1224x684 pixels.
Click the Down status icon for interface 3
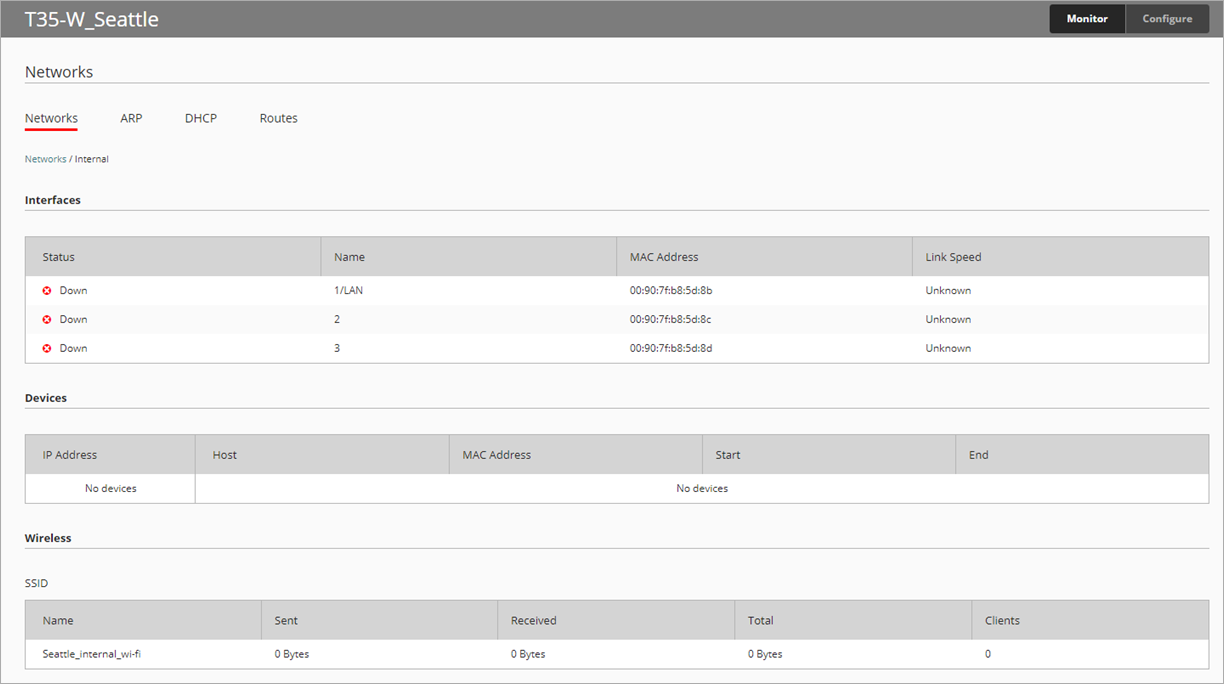[47, 349]
